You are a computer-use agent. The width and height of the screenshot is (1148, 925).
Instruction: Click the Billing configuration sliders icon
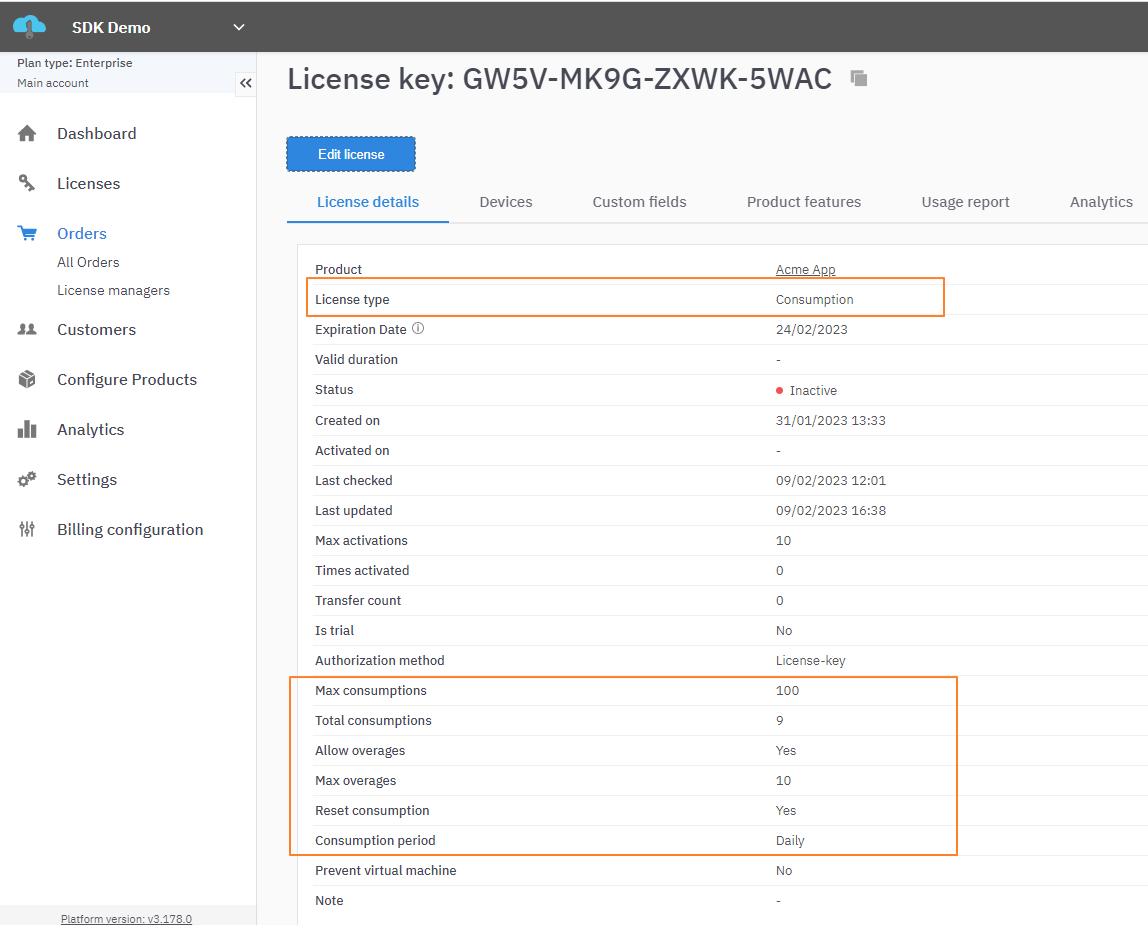27,529
